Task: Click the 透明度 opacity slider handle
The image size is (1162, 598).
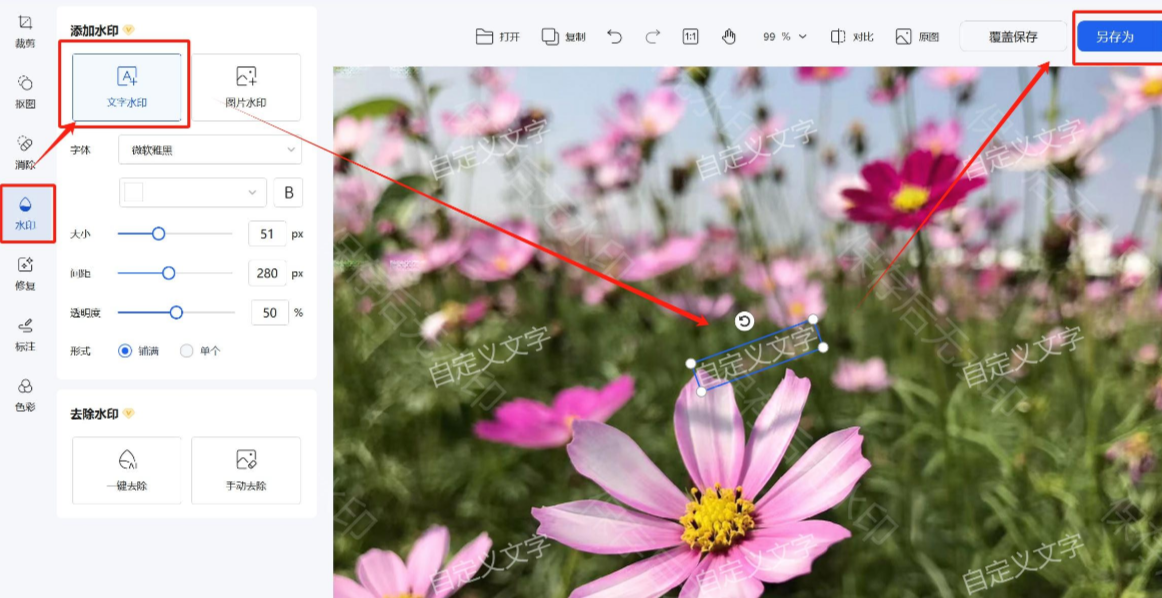Action: click(x=176, y=313)
